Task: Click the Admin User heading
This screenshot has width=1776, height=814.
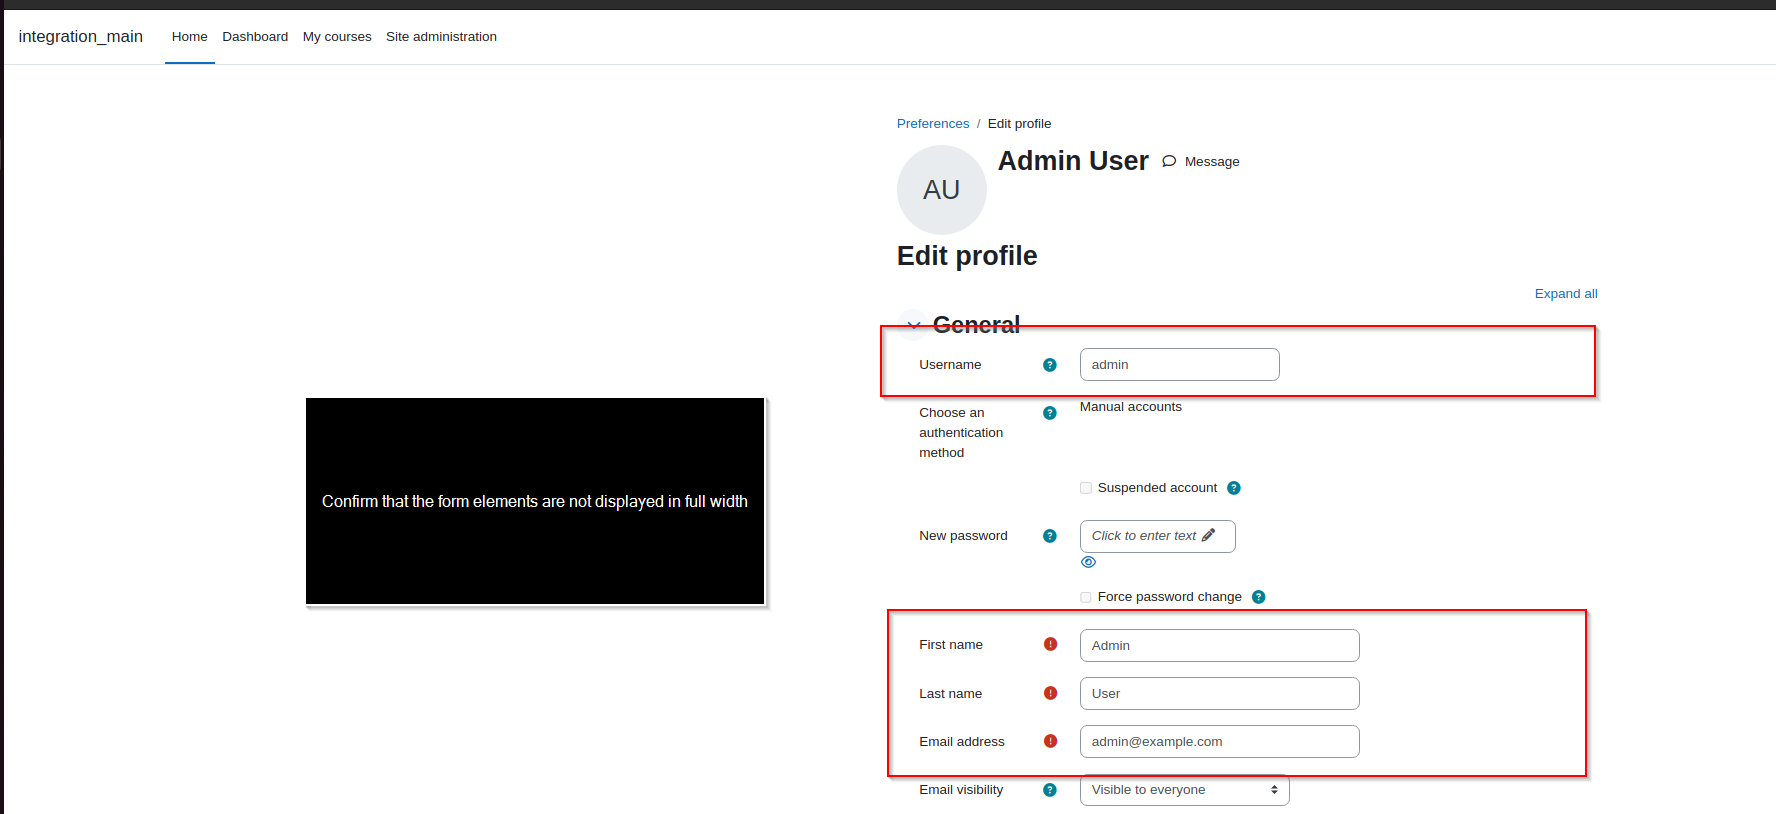Action: (x=1073, y=161)
